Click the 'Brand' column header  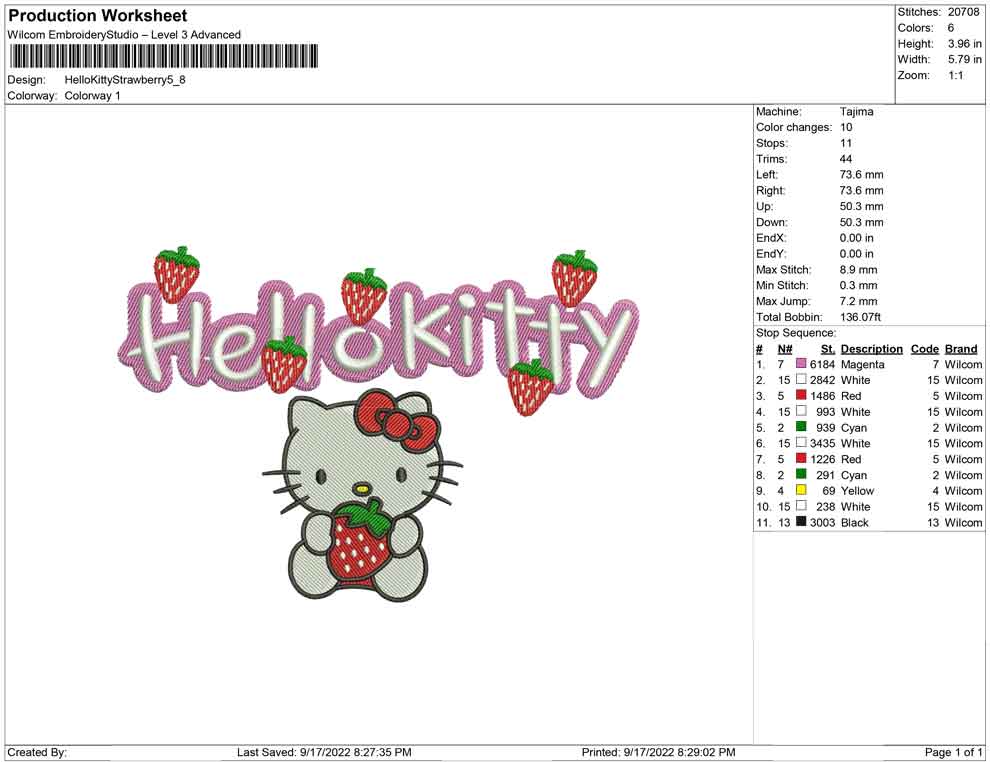point(961,349)
